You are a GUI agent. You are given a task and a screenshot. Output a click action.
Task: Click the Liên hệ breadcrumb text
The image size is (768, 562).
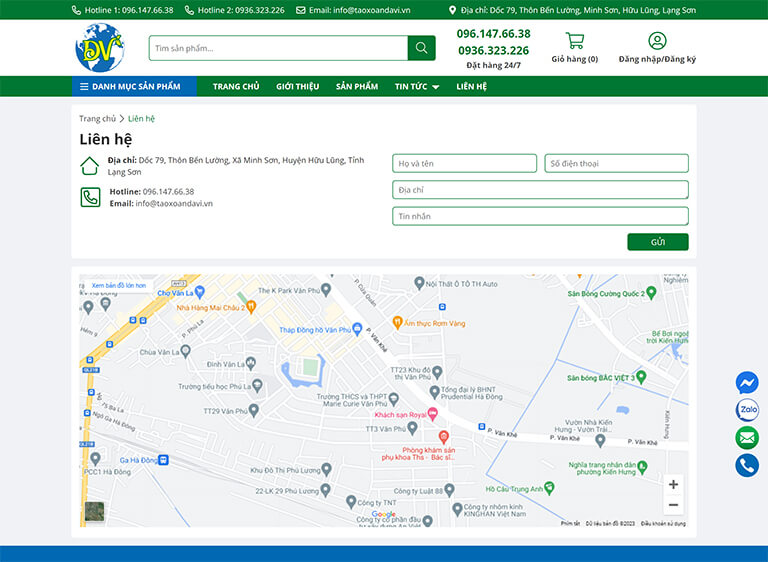(141, 119)
